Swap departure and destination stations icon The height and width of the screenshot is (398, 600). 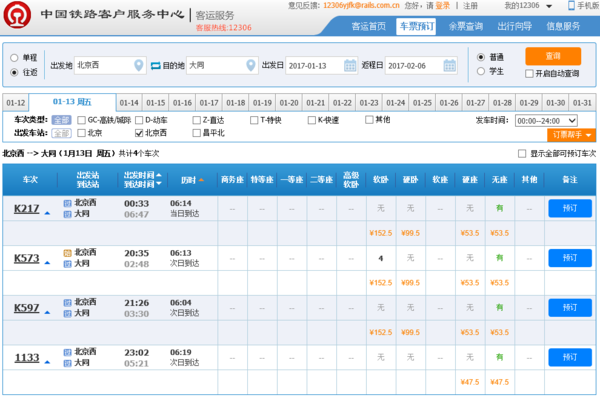click(x=155, y=66)
